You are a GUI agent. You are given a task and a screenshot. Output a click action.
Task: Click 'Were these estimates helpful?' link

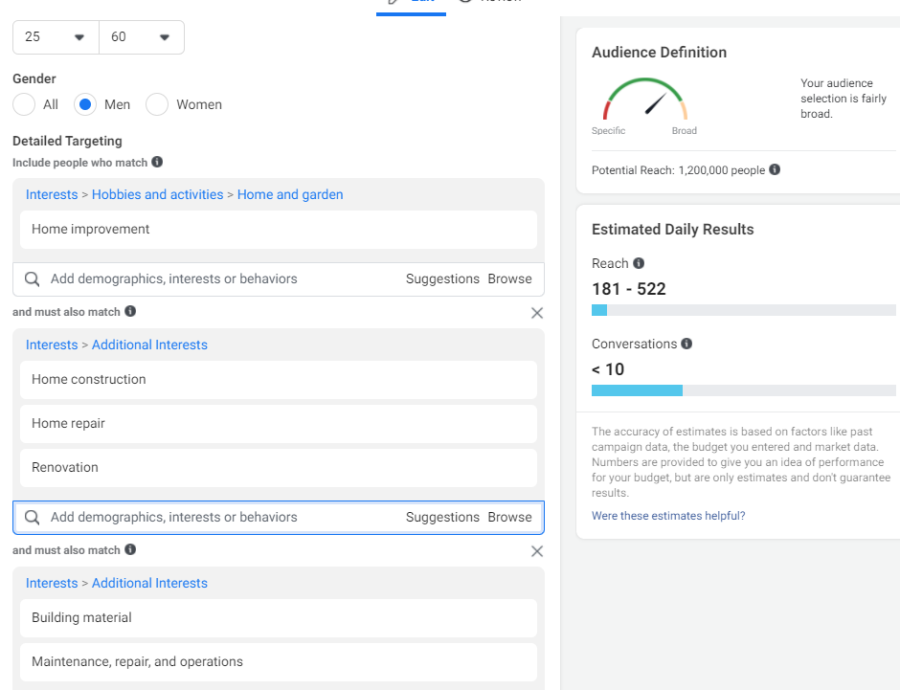tap(668, 516)
